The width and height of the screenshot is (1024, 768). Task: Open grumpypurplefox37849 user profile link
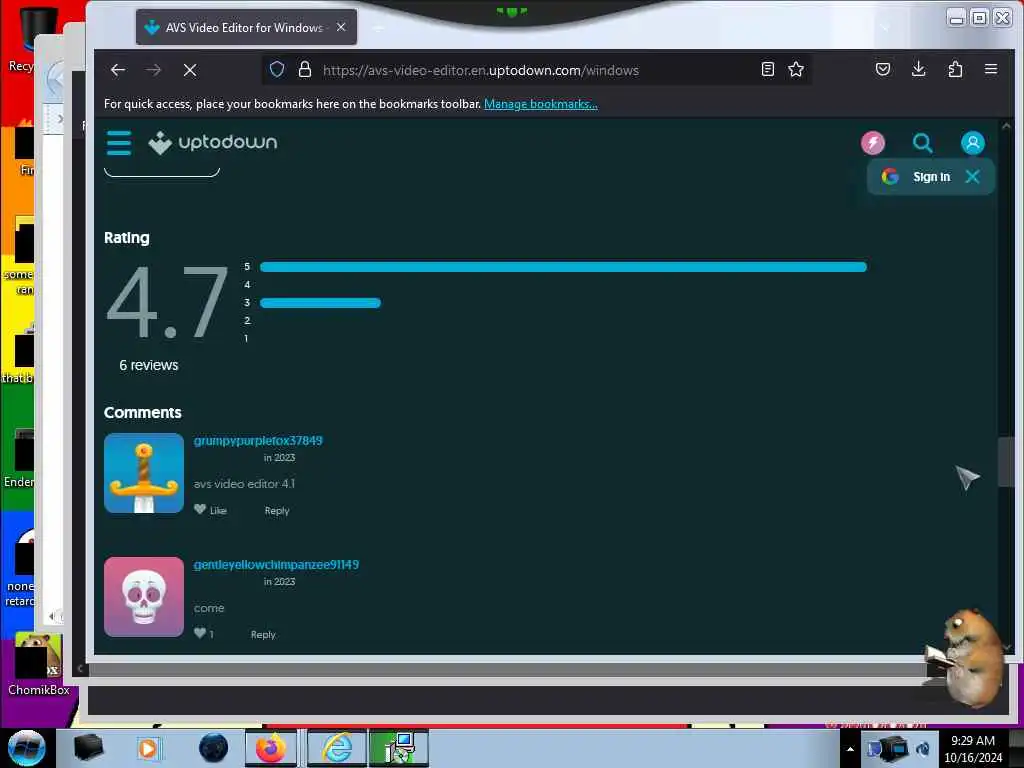[258, 441]
